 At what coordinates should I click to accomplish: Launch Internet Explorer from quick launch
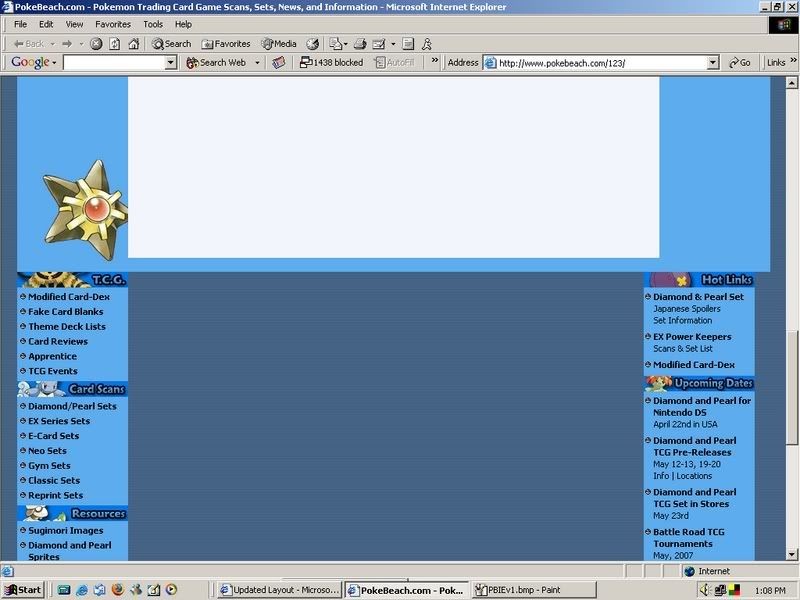(82, 590)
